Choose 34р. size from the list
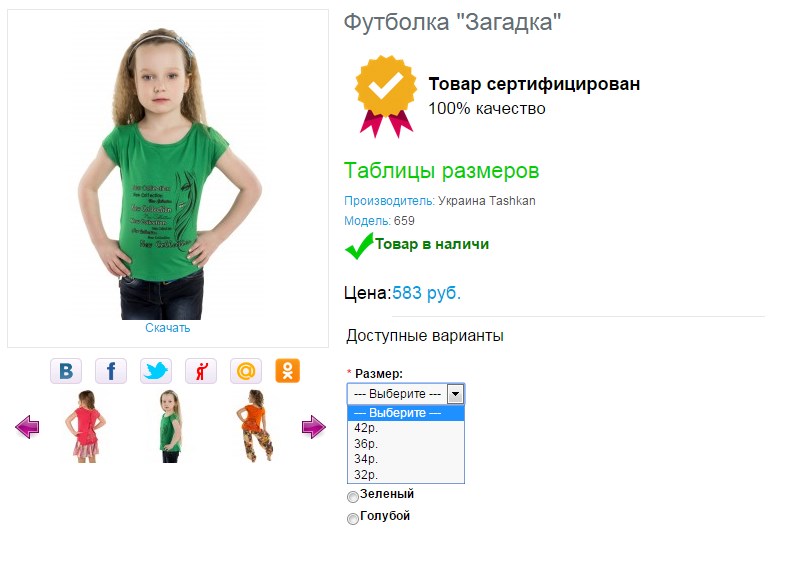The height and width of the screenshot is (573, 794). point(406,459)
